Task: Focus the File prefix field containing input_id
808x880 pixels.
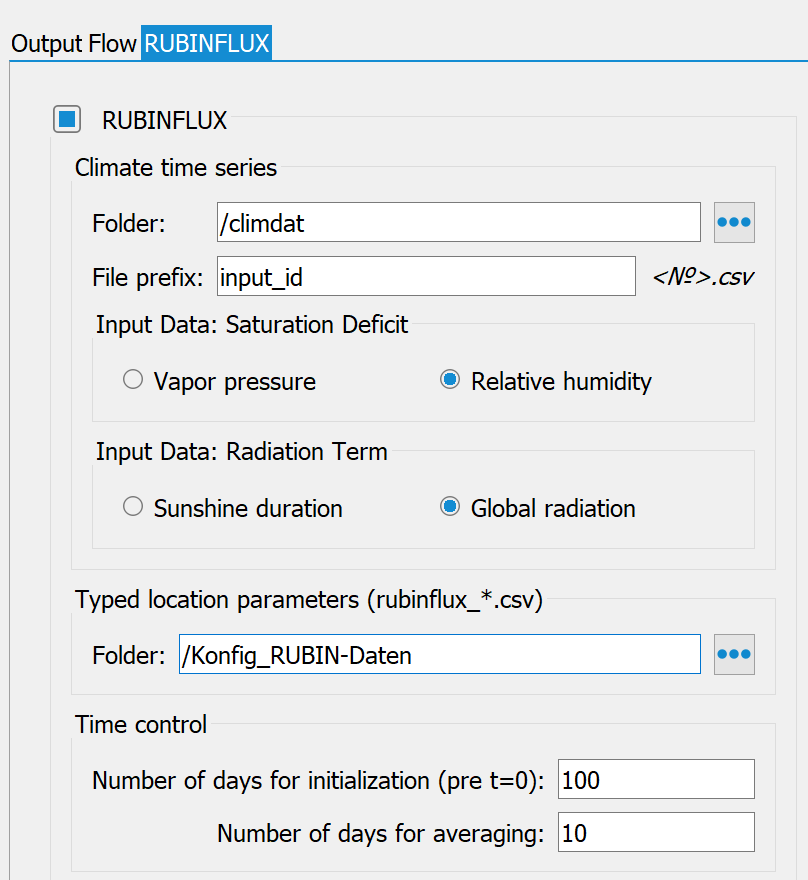Action: pos(426,276)
